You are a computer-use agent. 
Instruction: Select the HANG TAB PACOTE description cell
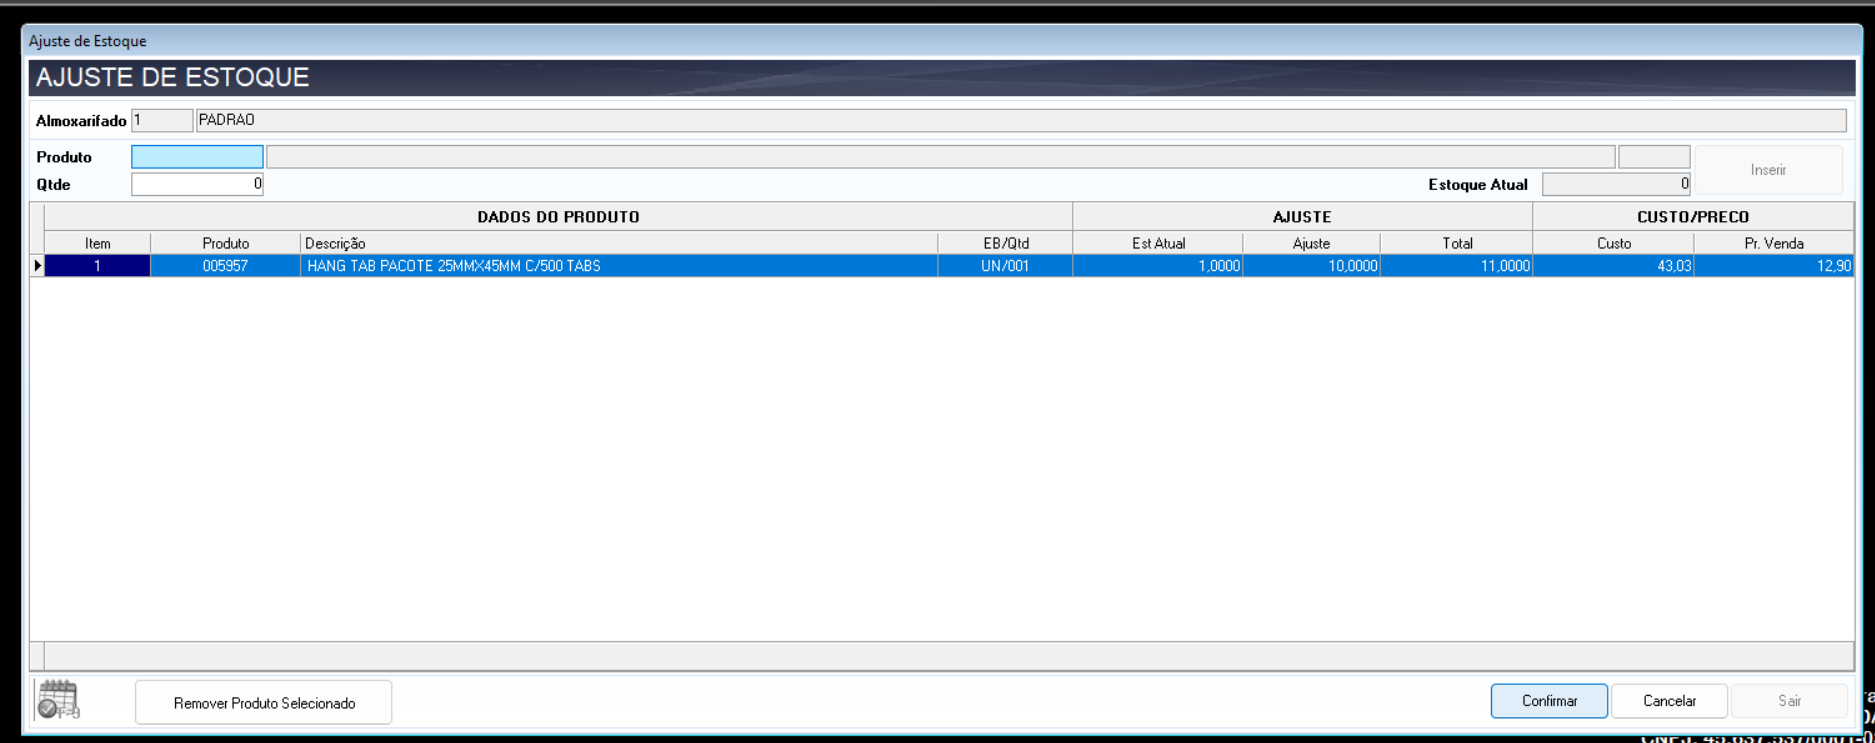pyautogui.click(x=618, y=266)
